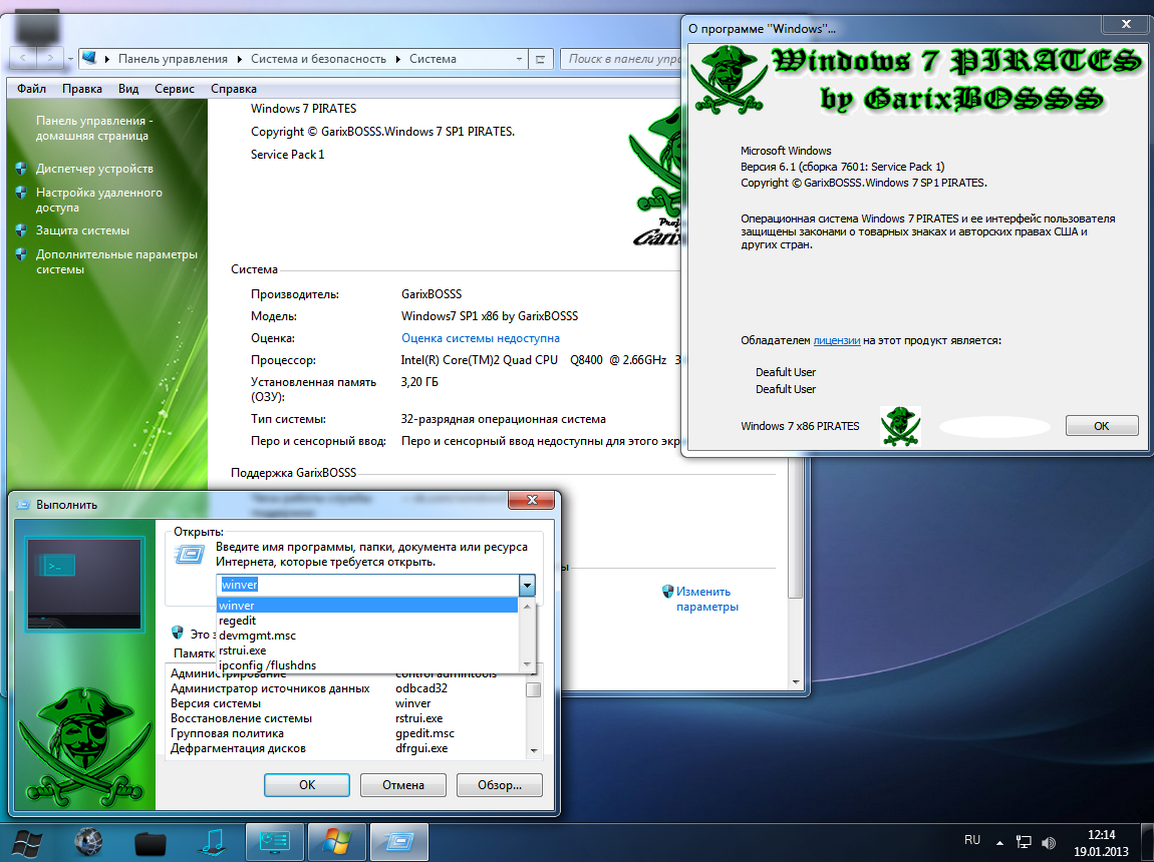The height and width of the screenshot is (862, 1154).
Task: Click pirate logo in About Windows header
Action: click(x=730, y=81)
